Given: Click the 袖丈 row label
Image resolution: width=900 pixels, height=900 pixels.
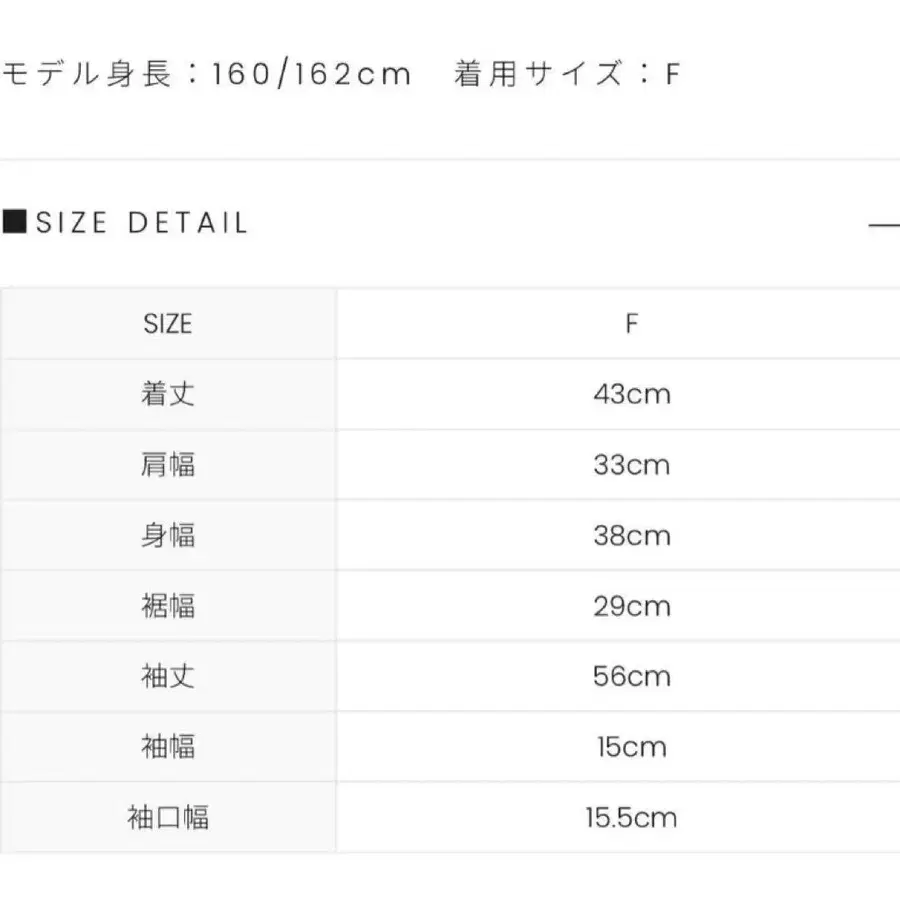Looking at the screenshot, I should 168,676.
